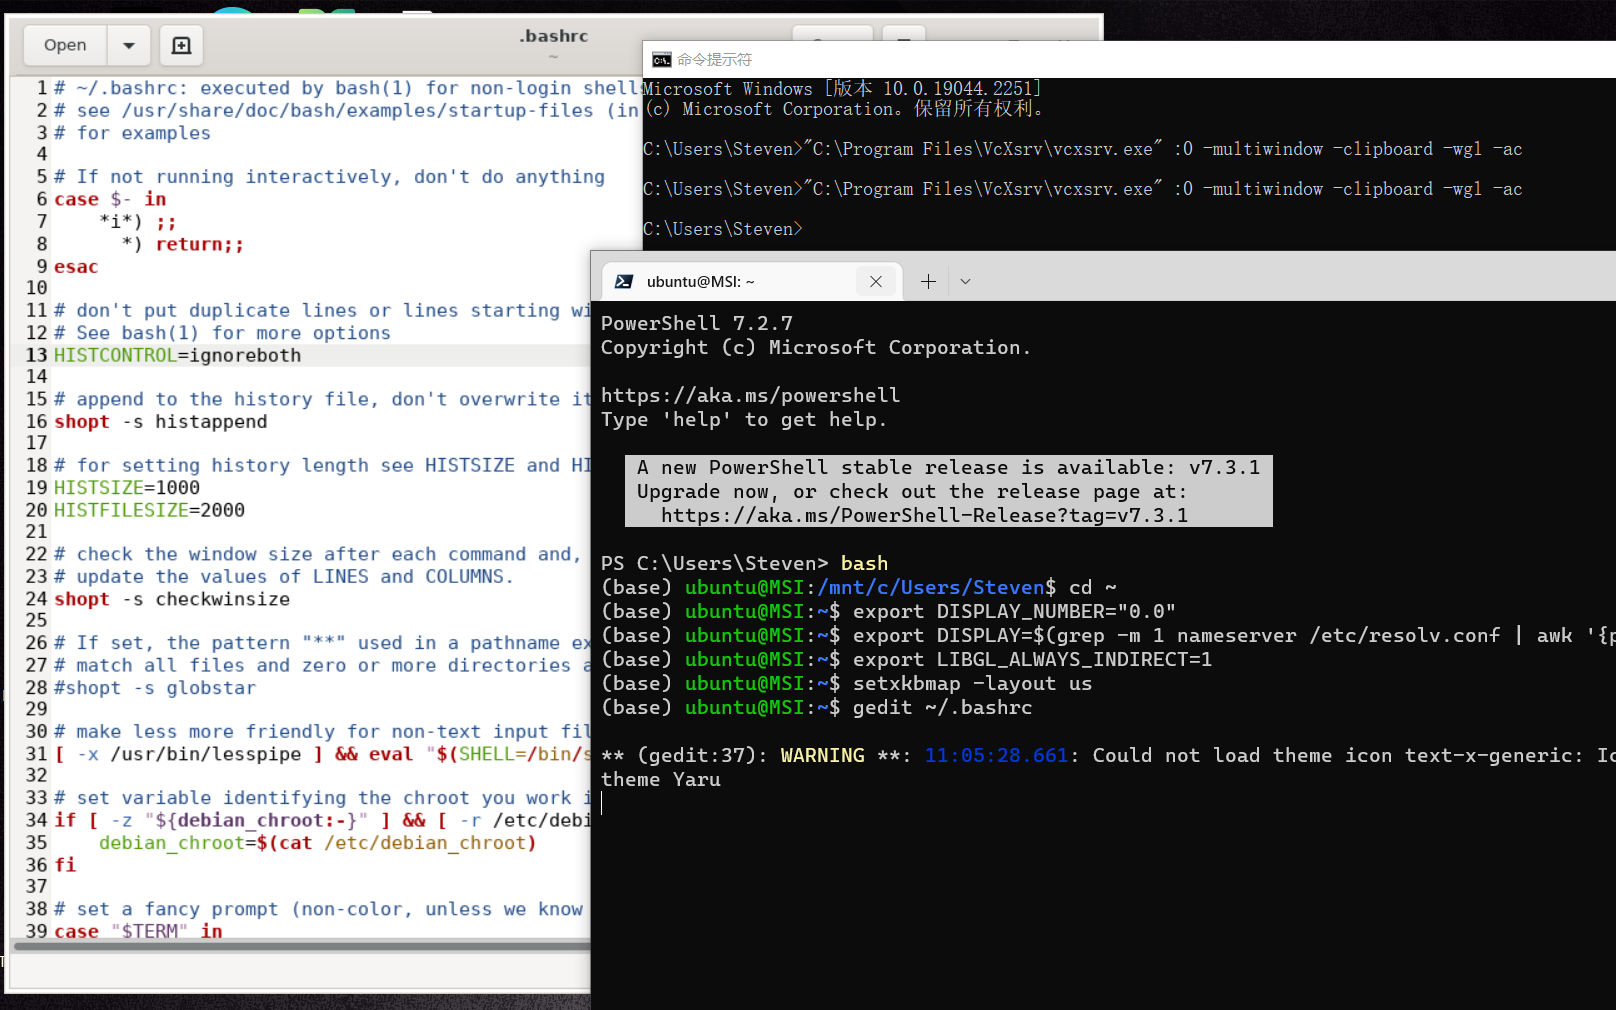Click the command prompt icon in the title bar
Screen dimensions: 1616x1010
[x=661, y=59]
